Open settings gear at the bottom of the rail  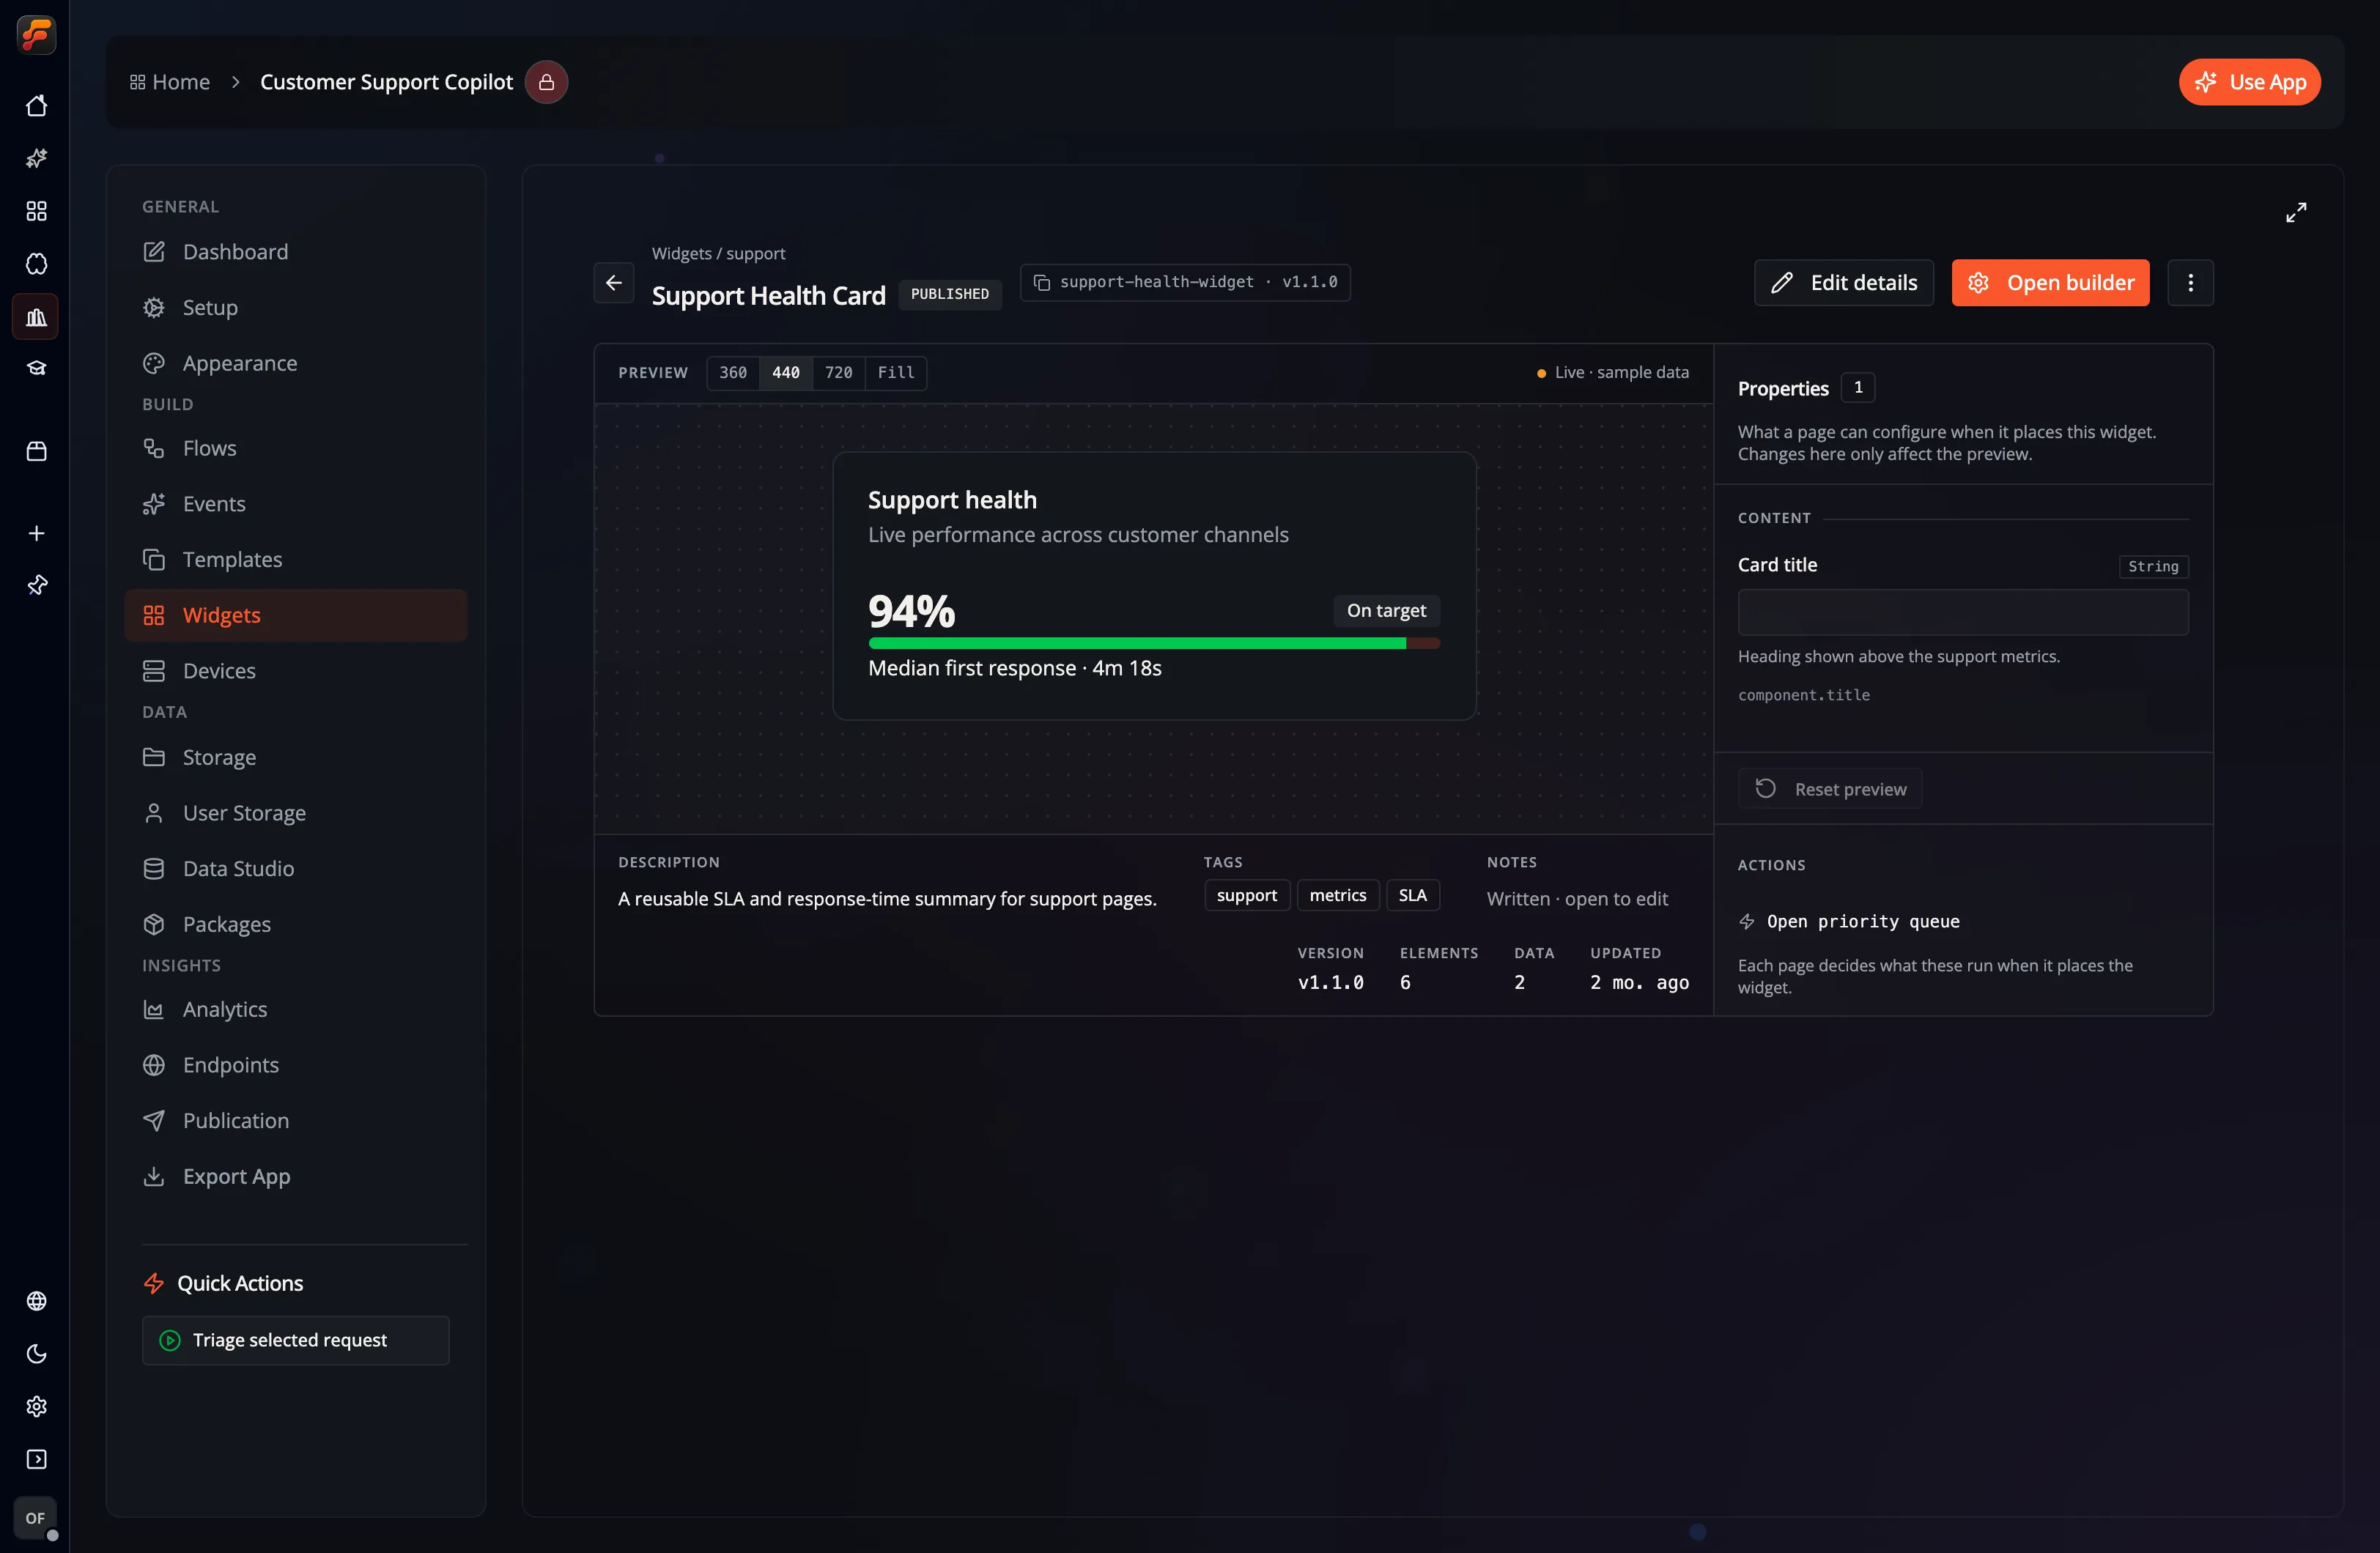(x=36, y=1407)
